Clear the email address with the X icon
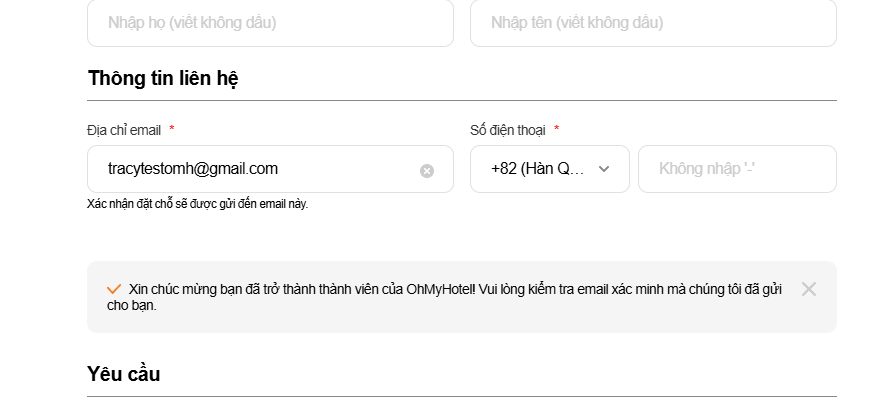 point(427,170)
